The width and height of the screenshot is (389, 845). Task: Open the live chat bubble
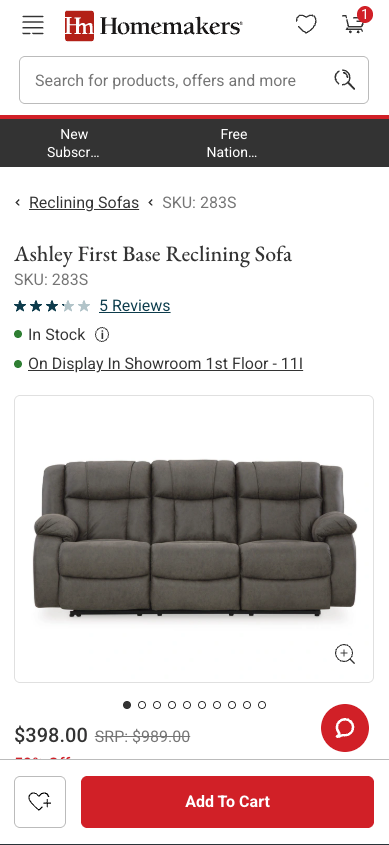coord(345,728)
